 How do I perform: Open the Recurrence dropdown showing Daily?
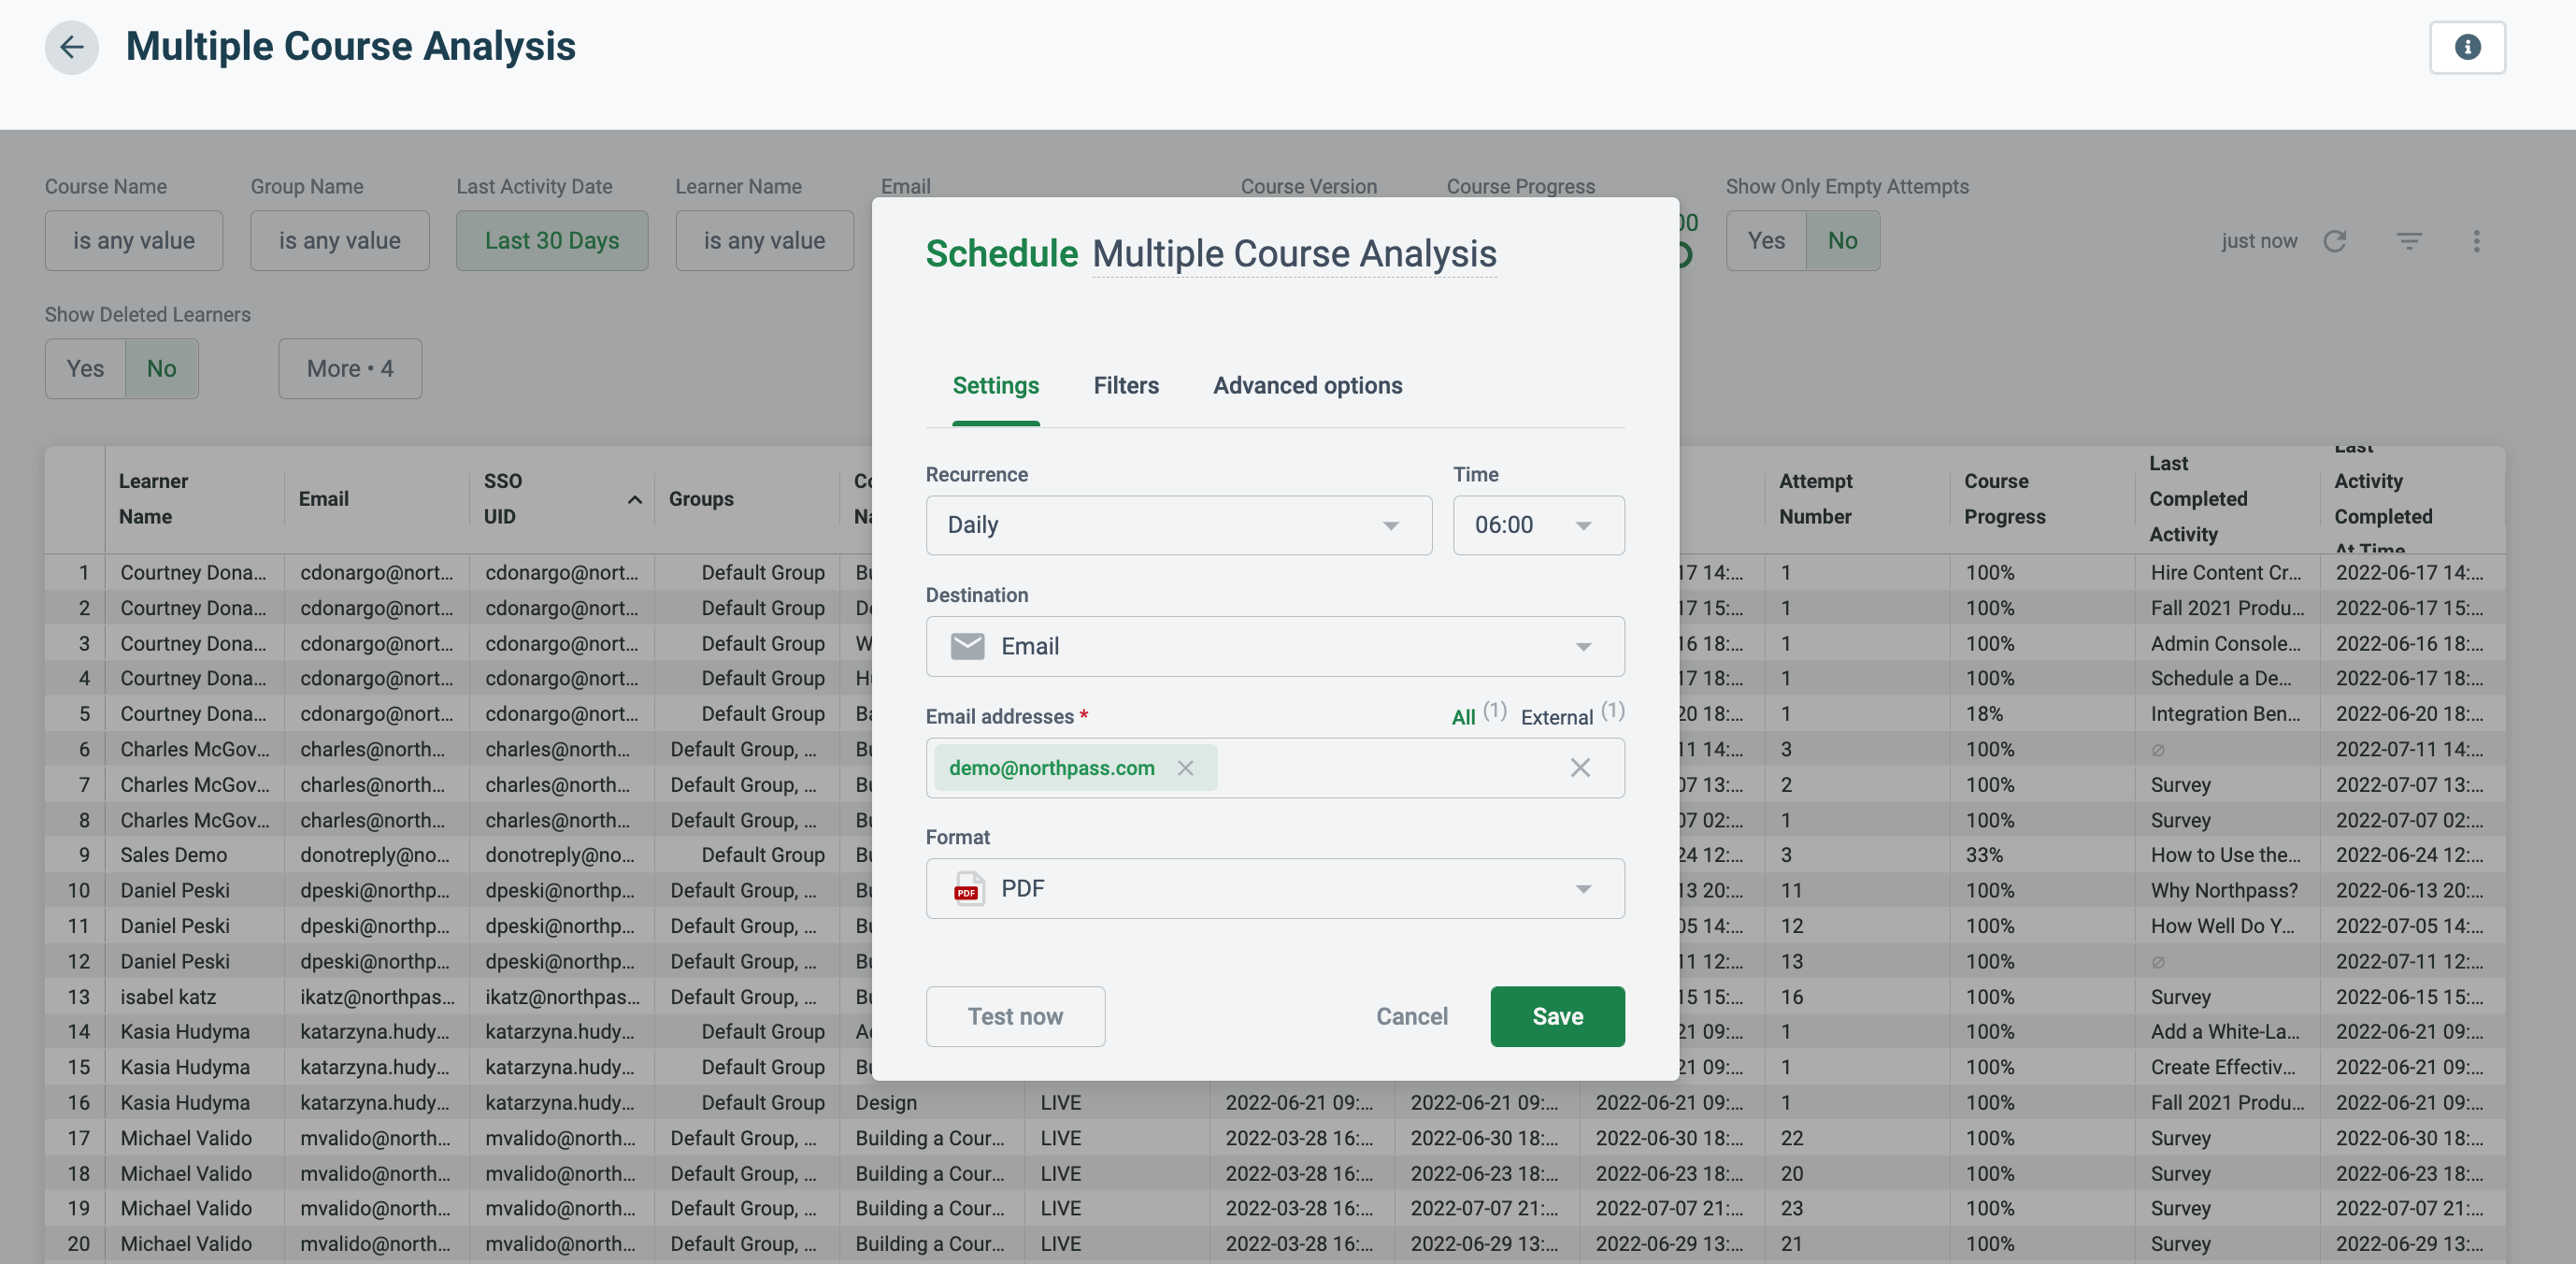pyautogui.click(x=1178, y=525)
